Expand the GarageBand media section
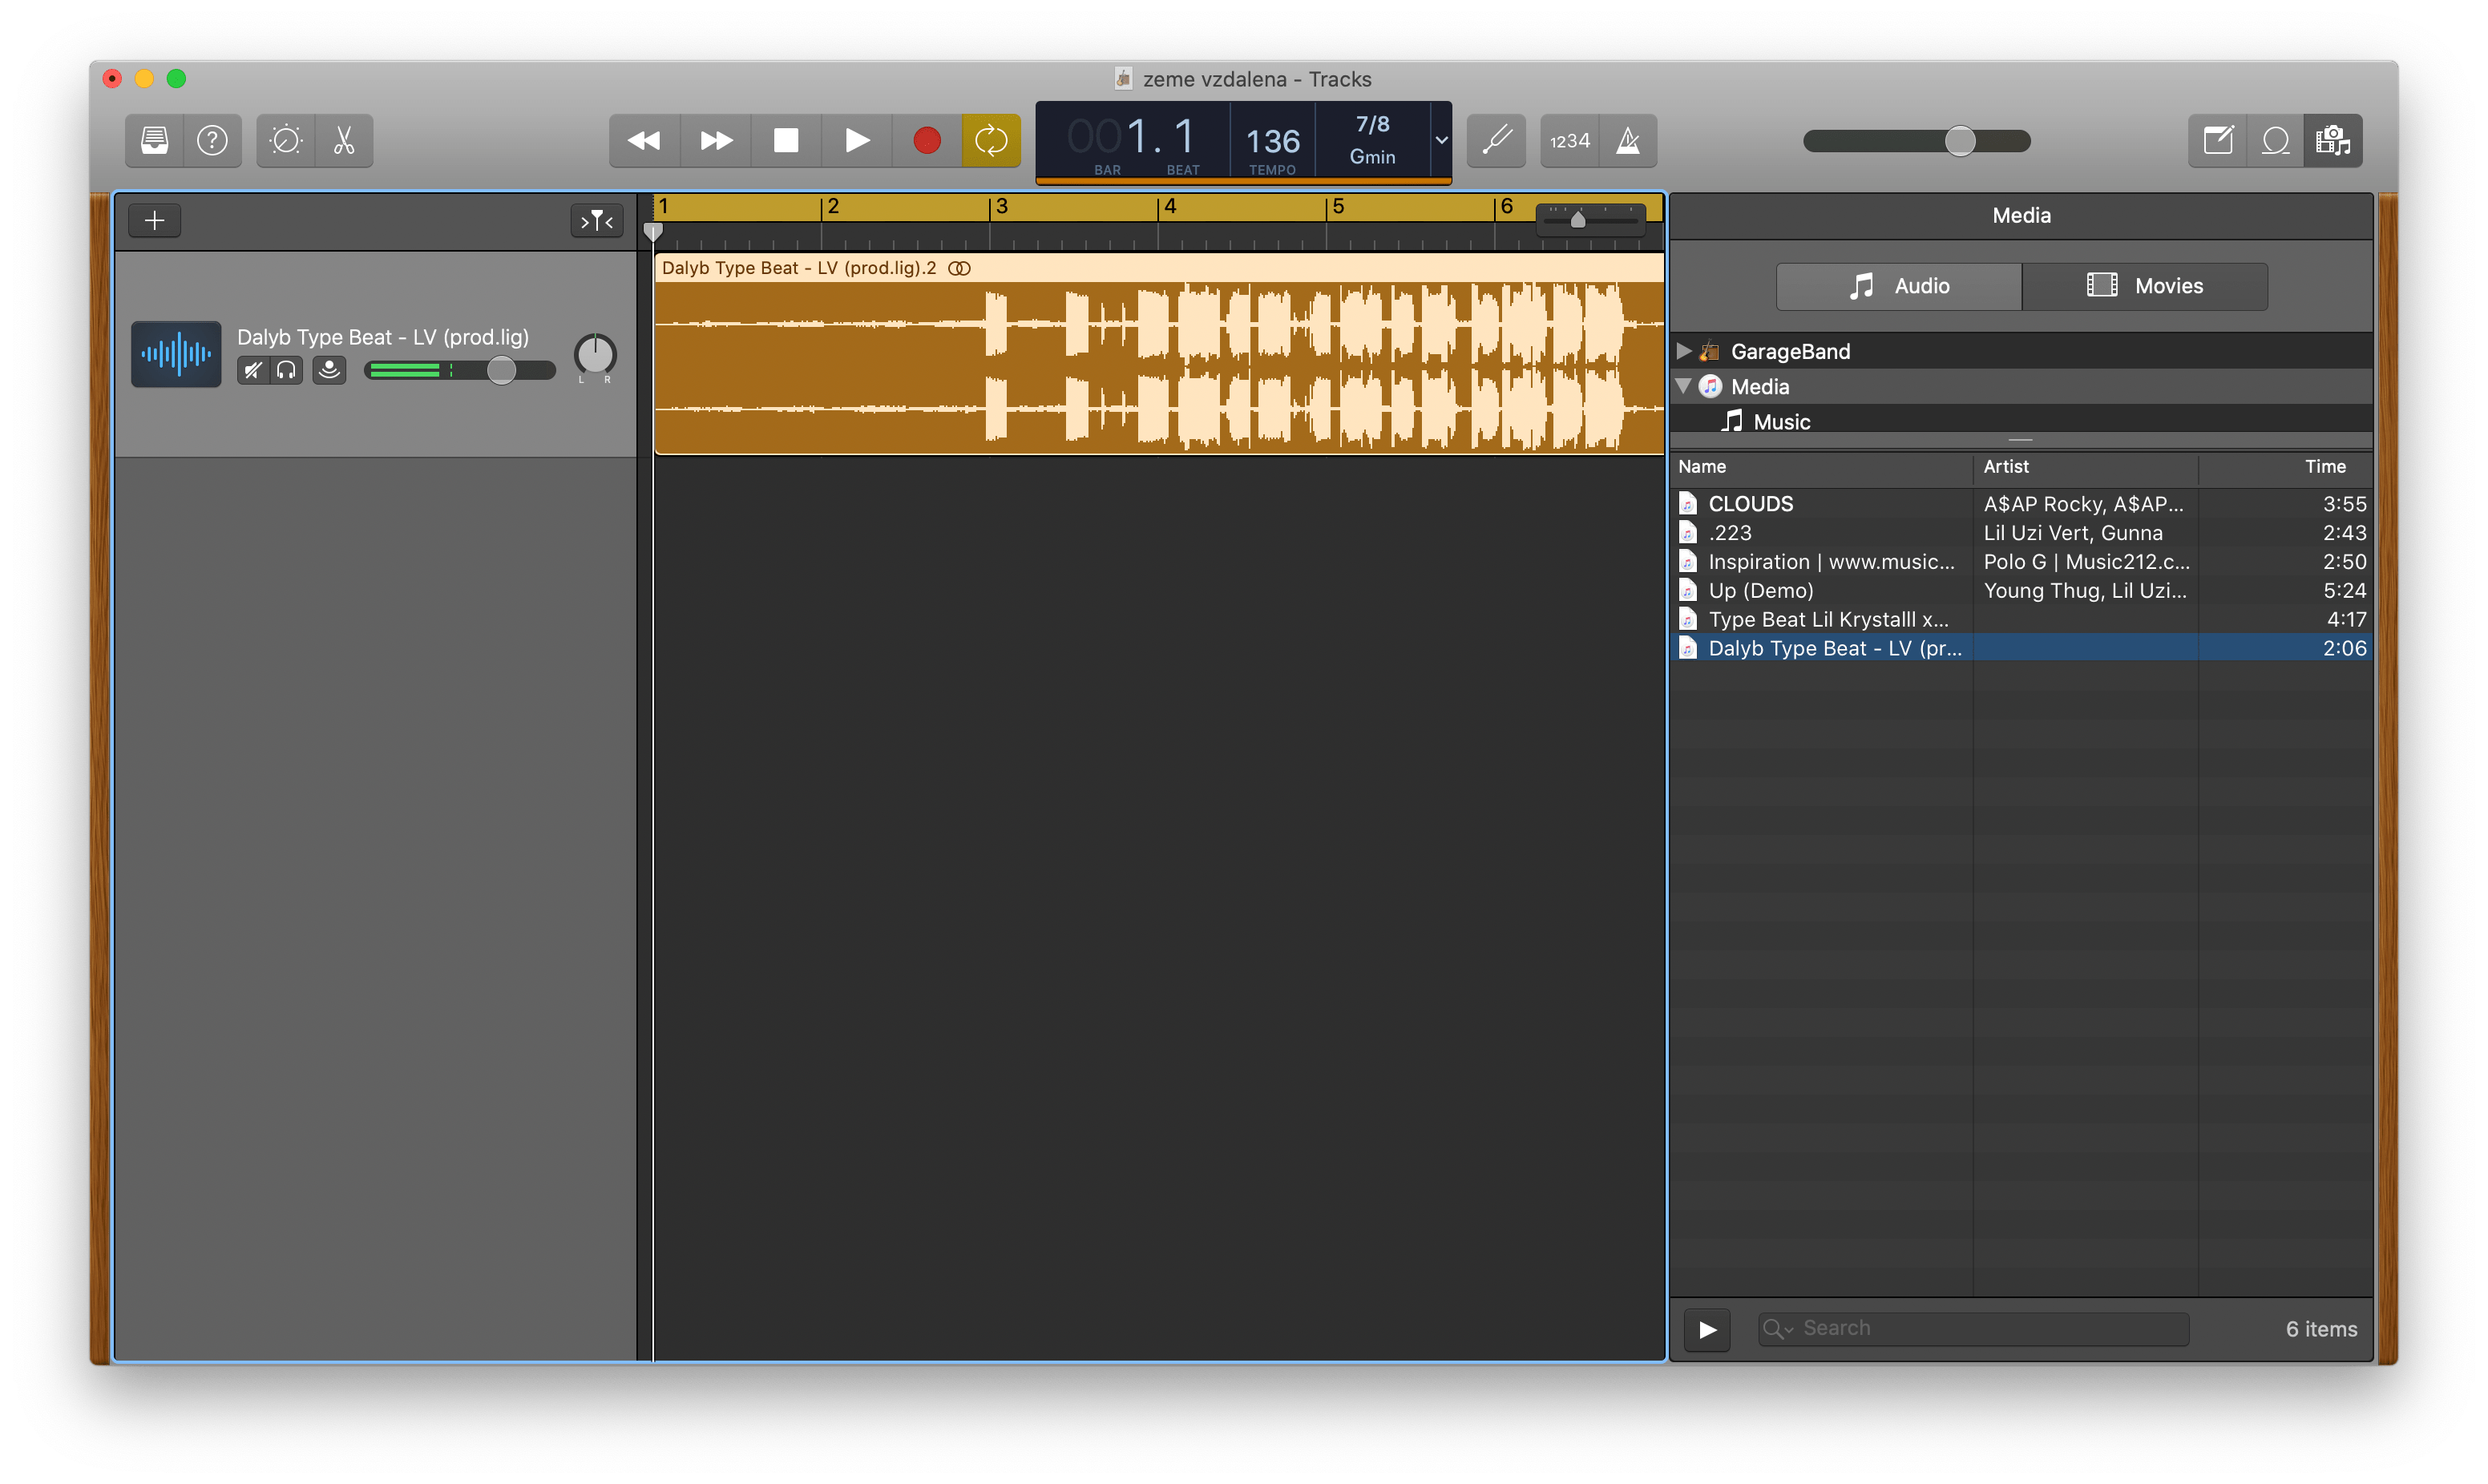The width and height of the screenshot is (2488, 1484). (1684, 350)
